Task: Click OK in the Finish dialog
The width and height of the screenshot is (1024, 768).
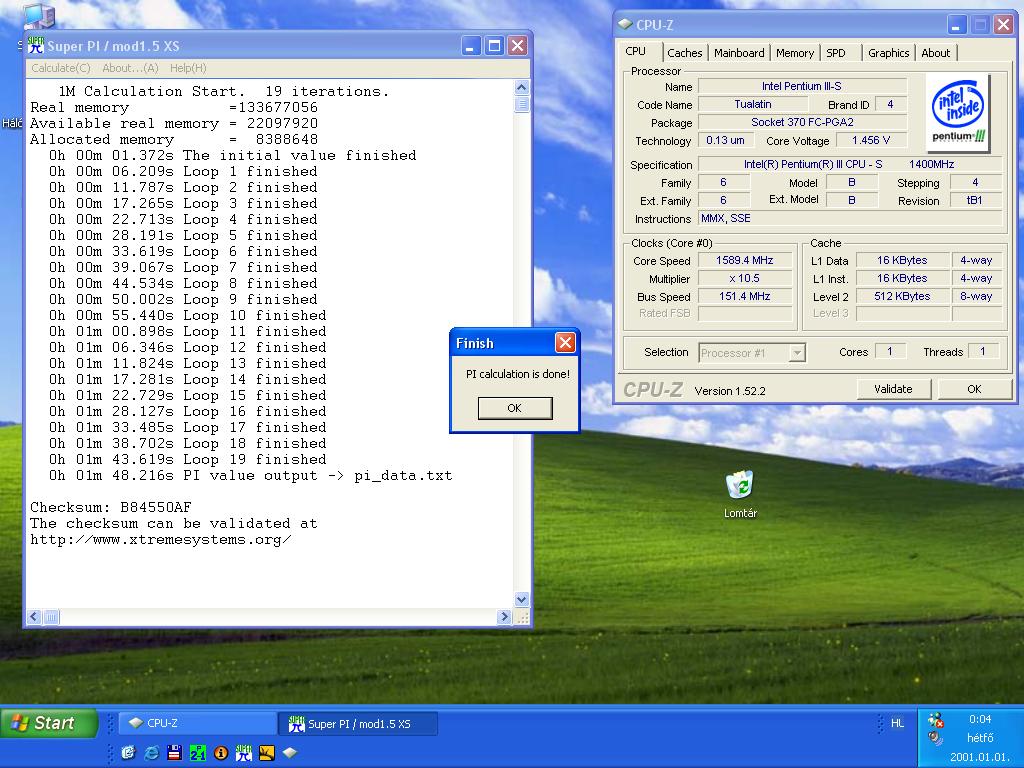Action: click(515, 408)
